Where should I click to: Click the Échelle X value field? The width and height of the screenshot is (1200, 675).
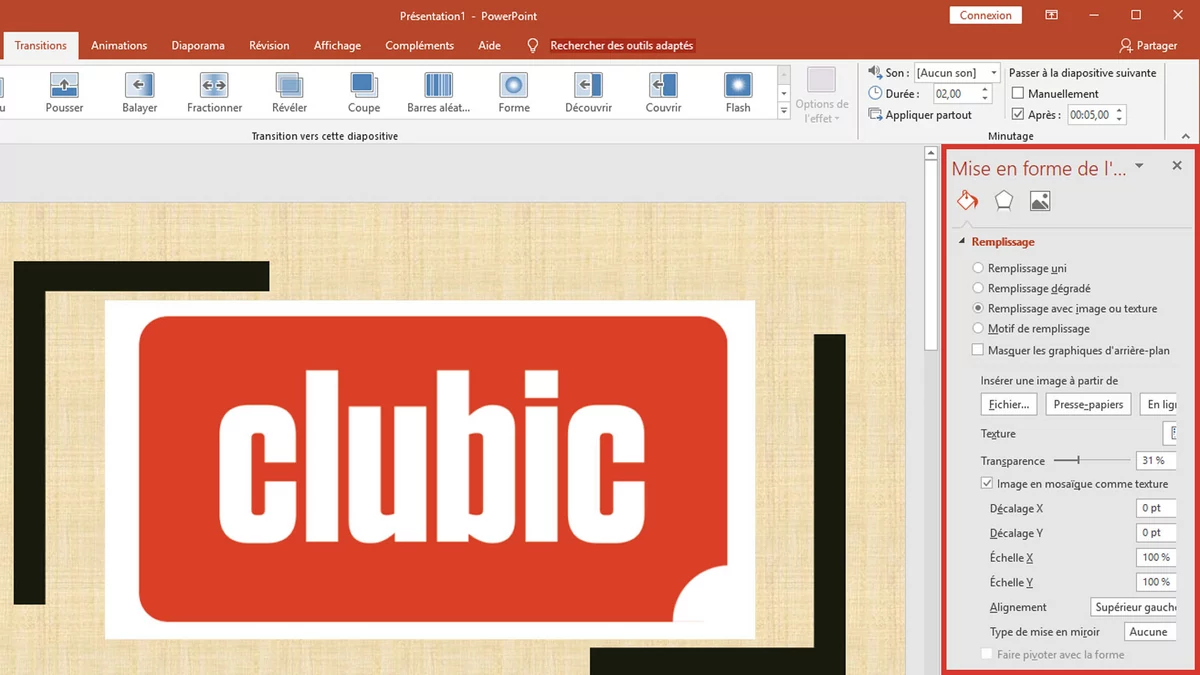coord(1156,557)
